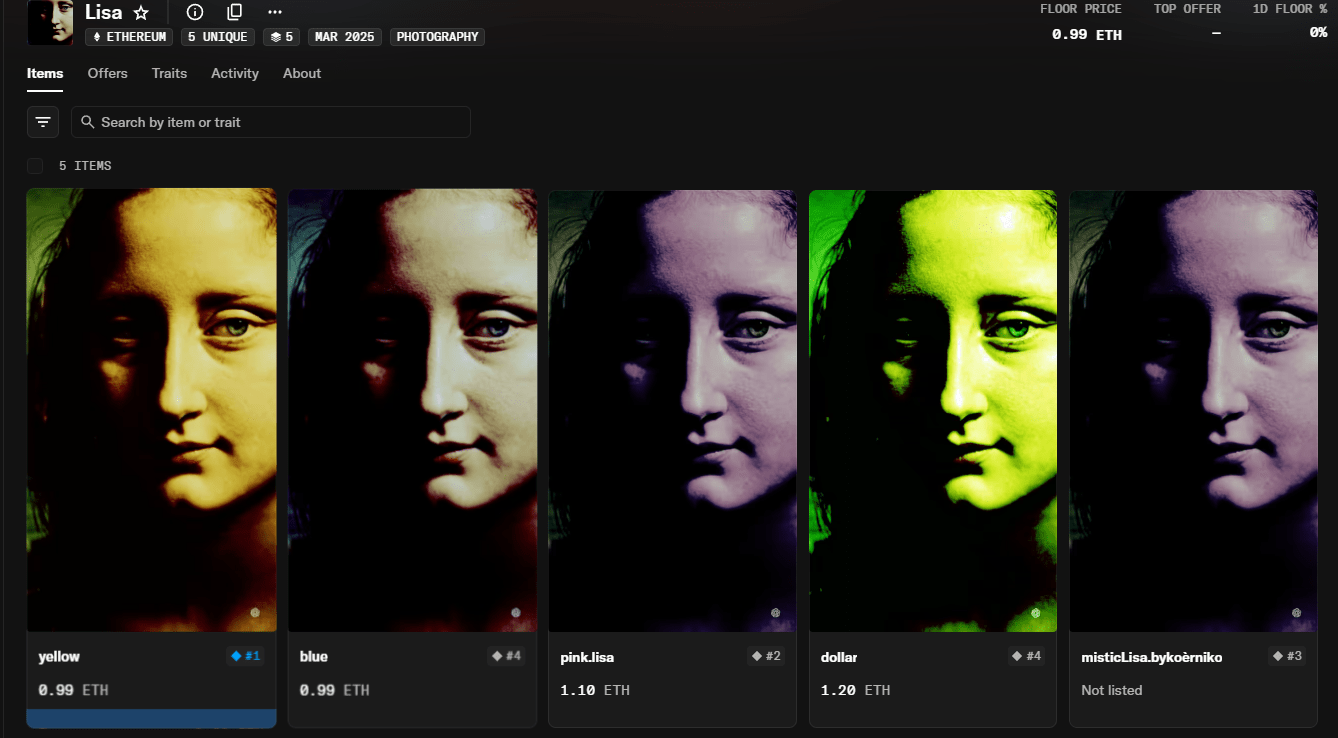Click the 0.99 ETH price on blue card
Viewport: 1338px width, 738px height.
(x=334, y=690)
